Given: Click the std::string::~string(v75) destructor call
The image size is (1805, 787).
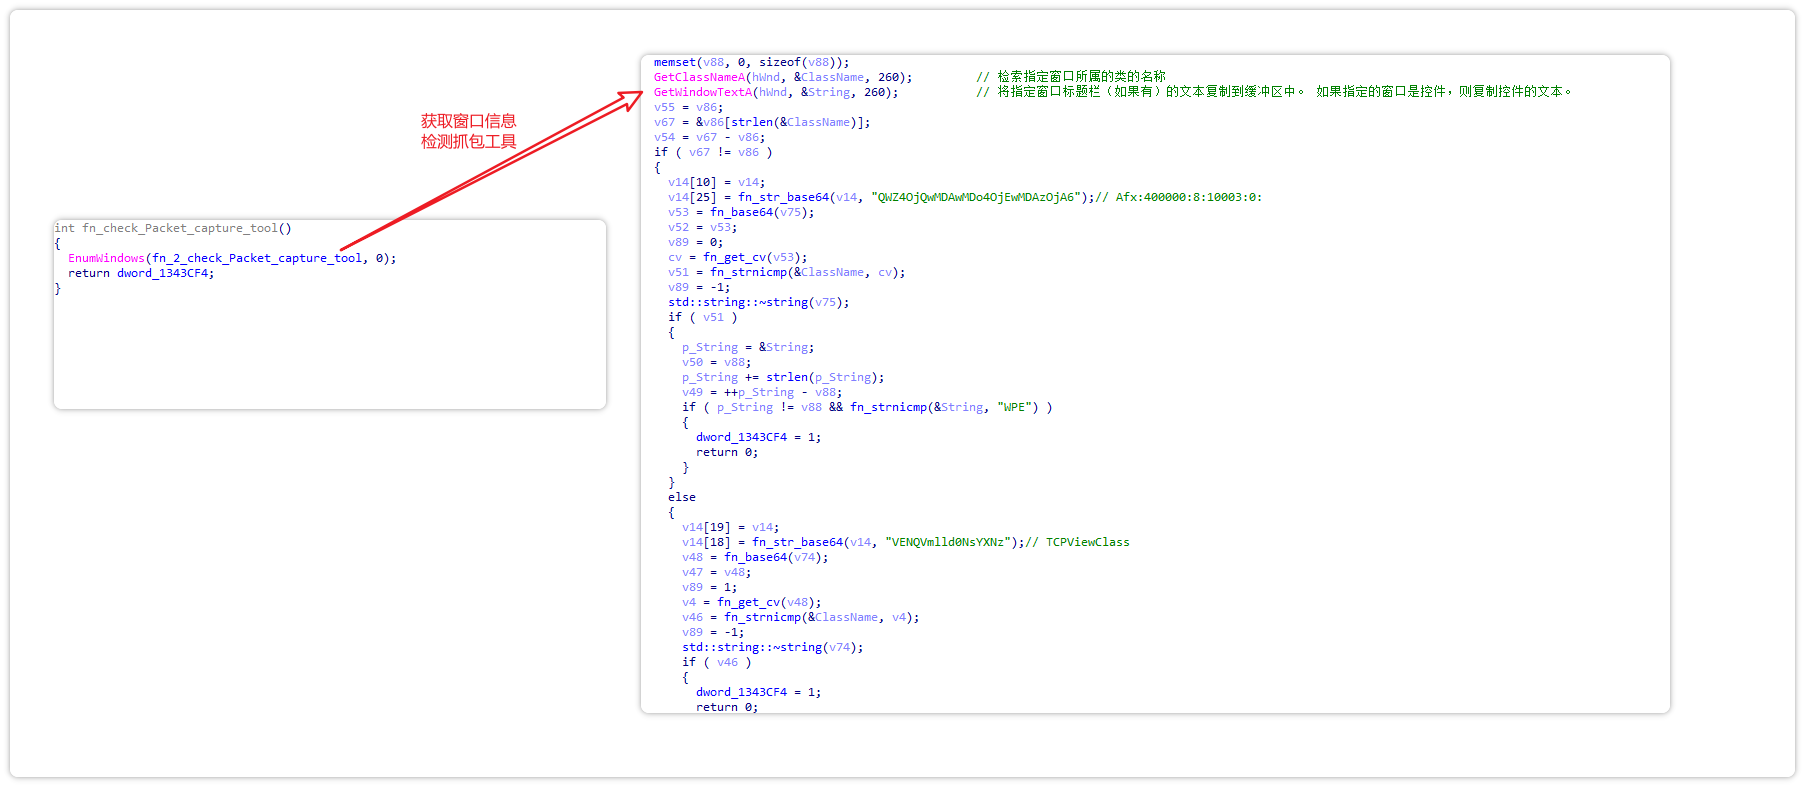Looking at the screenshot, I should pos(758,302).
